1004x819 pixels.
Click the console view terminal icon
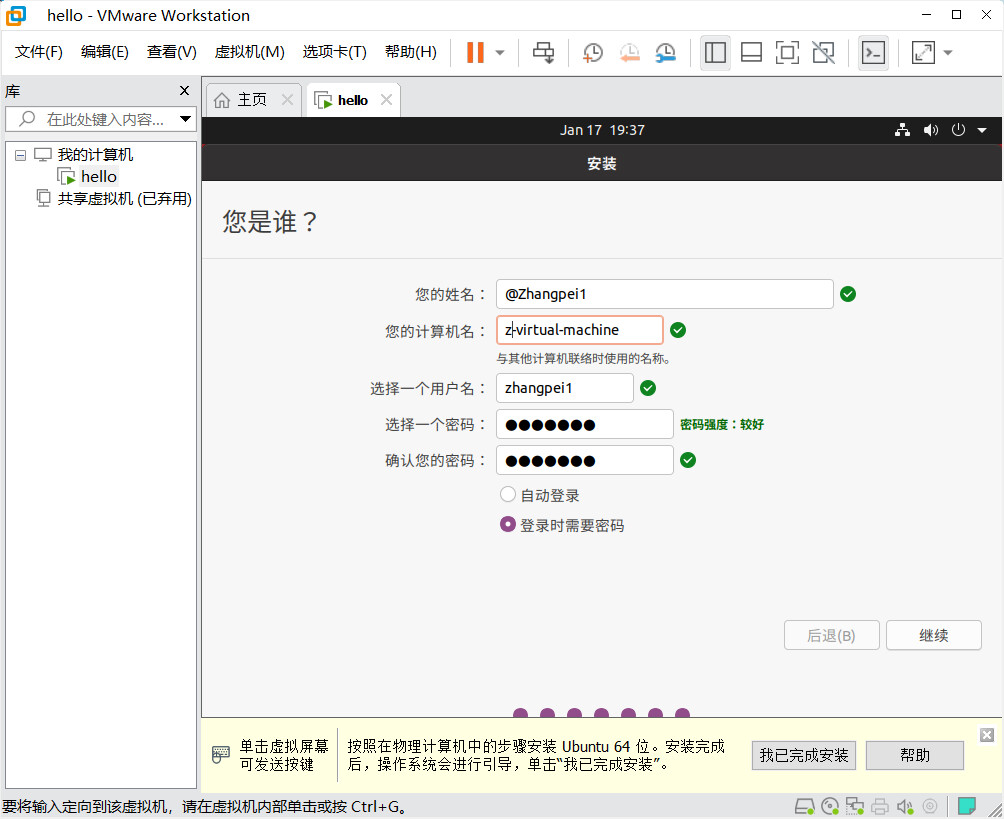tap(873, 53)
